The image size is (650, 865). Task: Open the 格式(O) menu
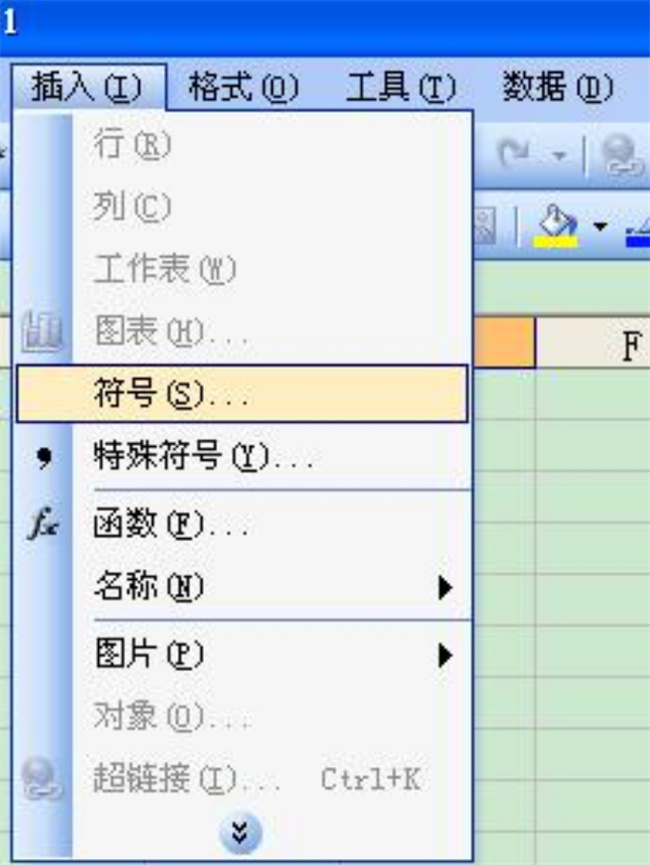[x=243, y=87]
